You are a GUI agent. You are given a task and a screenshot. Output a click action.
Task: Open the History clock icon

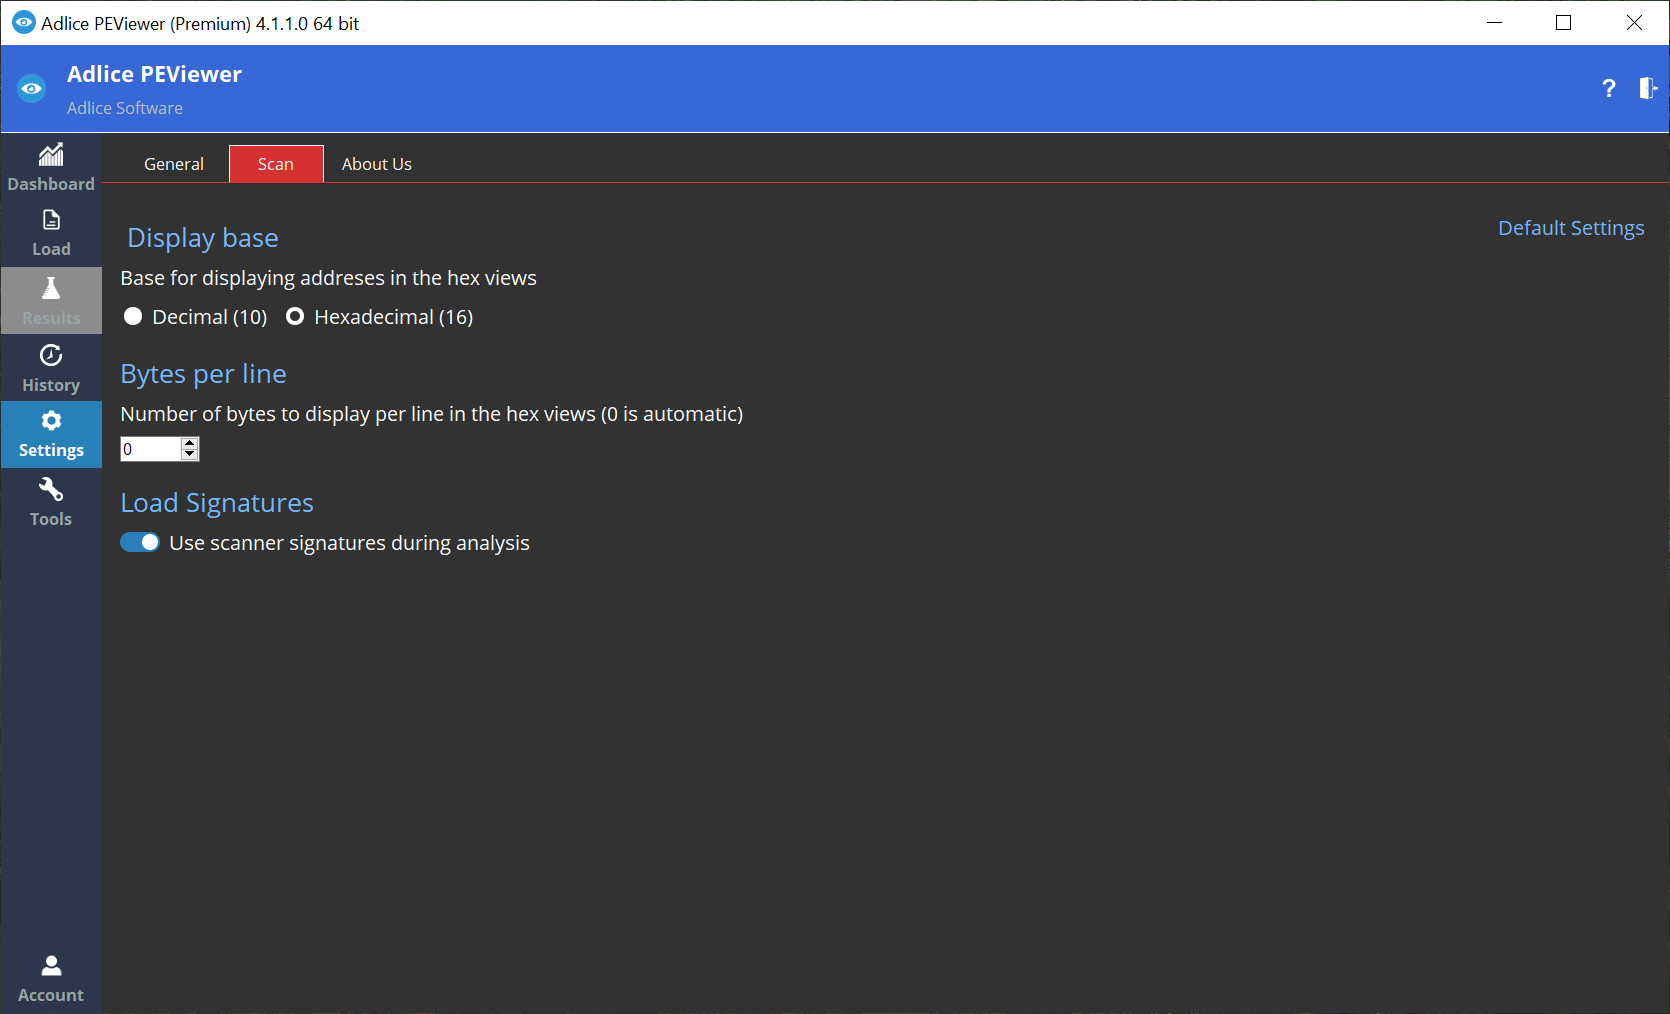tap(51, 356)
